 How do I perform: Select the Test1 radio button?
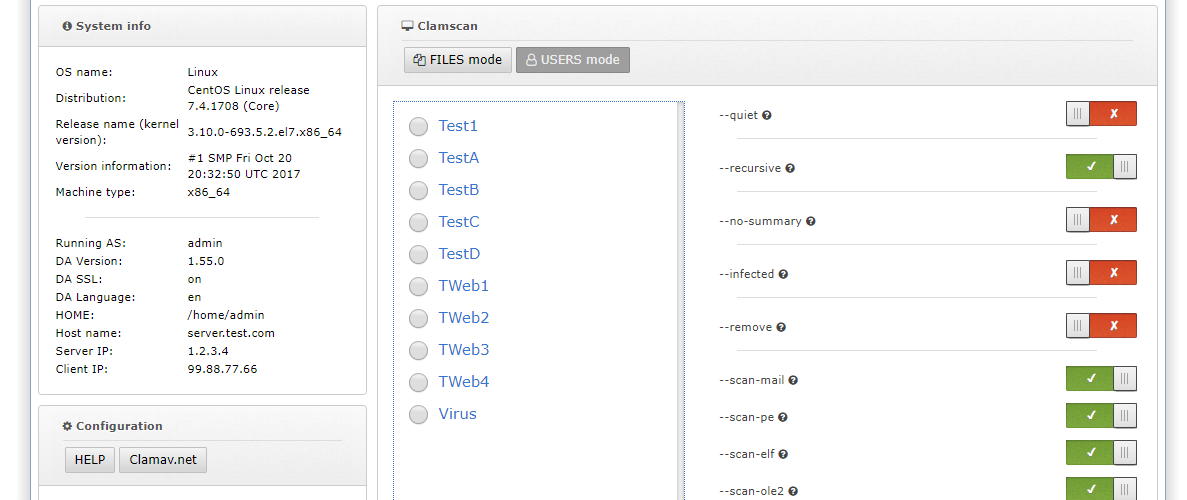point(419,127)
